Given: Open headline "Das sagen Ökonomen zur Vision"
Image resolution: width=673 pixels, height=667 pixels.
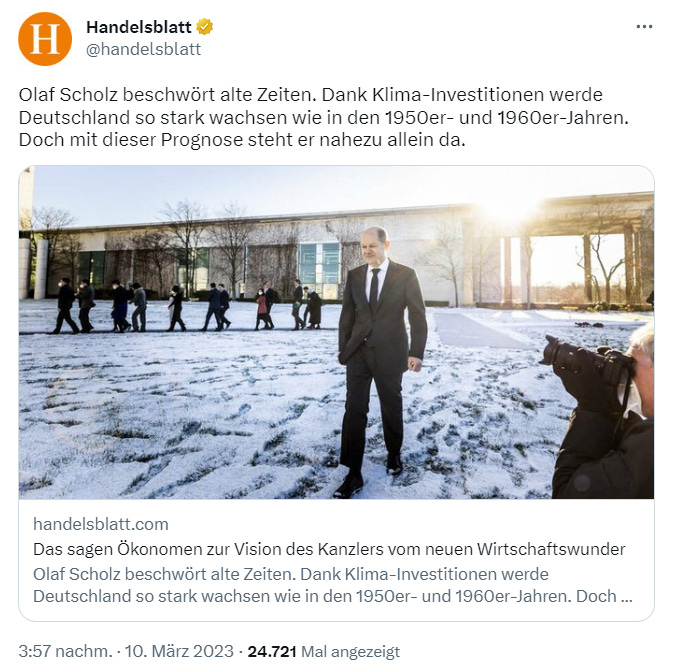Looking at the screenshot, I should (x=329, y=549).
